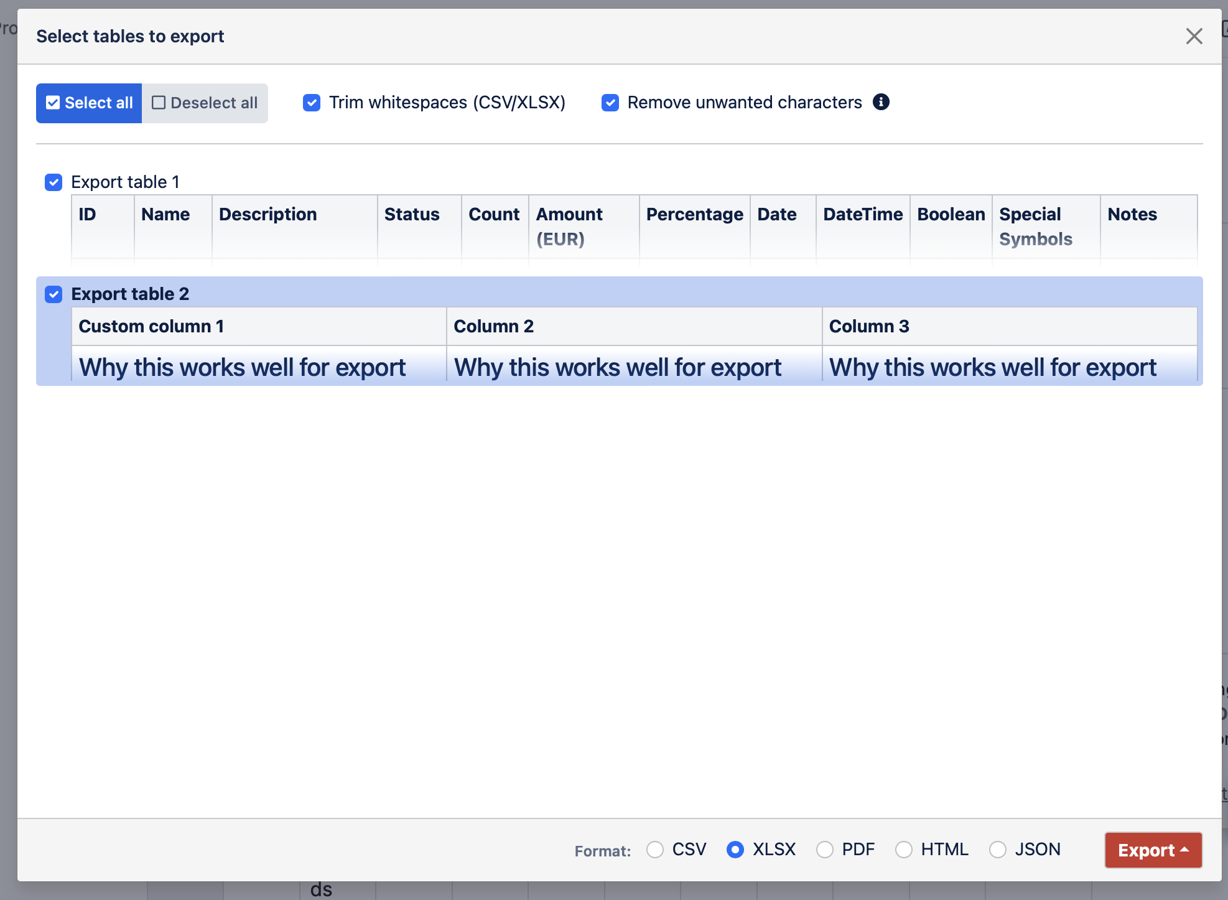Click the Column 3 header in table 2
1228x900 pixels.
tap(1009, 327)
